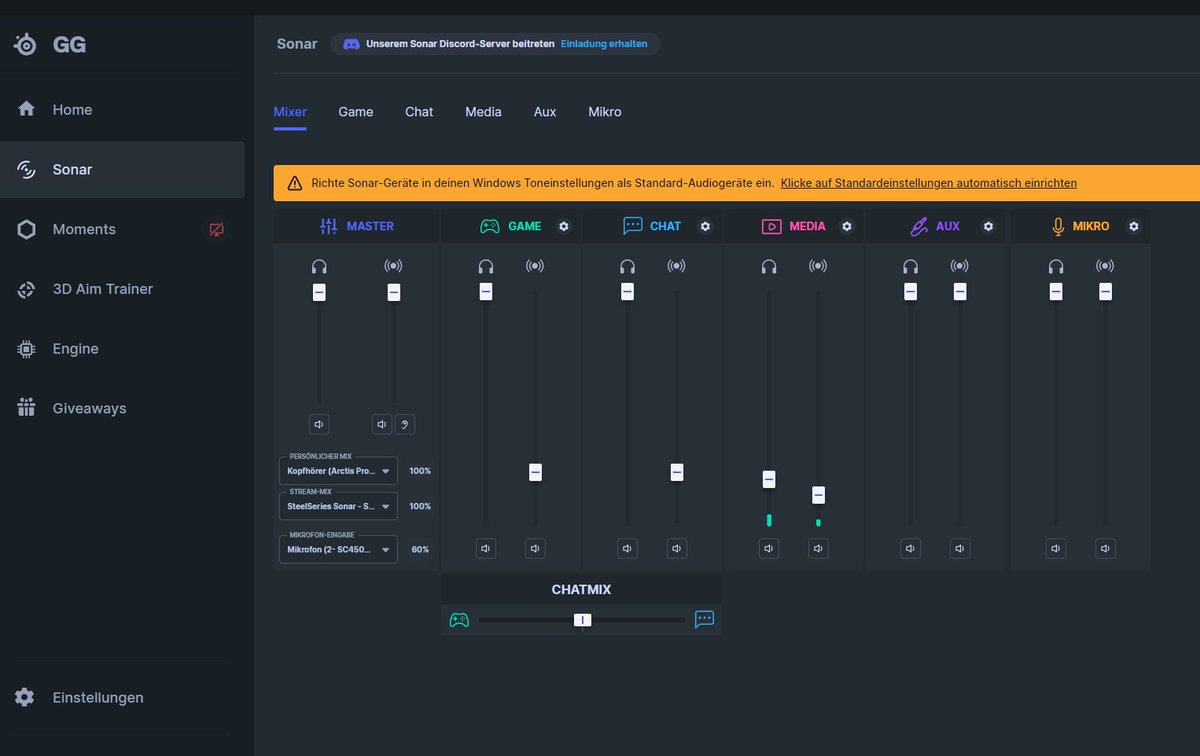This screenshot has width=1200, height=756.
Task: Click the MASTER headphone volume slider handle
Action: [319, 292]
